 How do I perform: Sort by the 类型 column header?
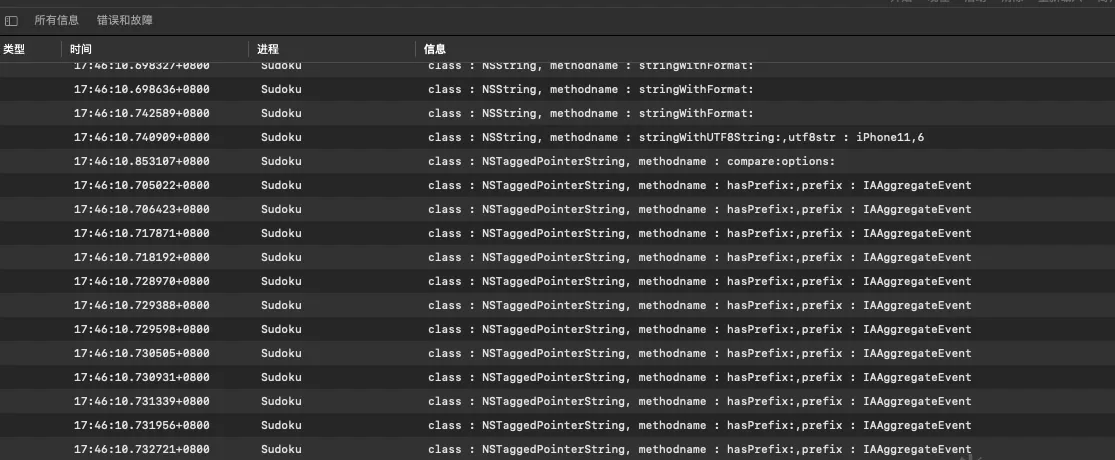click(x=14, y=49)
